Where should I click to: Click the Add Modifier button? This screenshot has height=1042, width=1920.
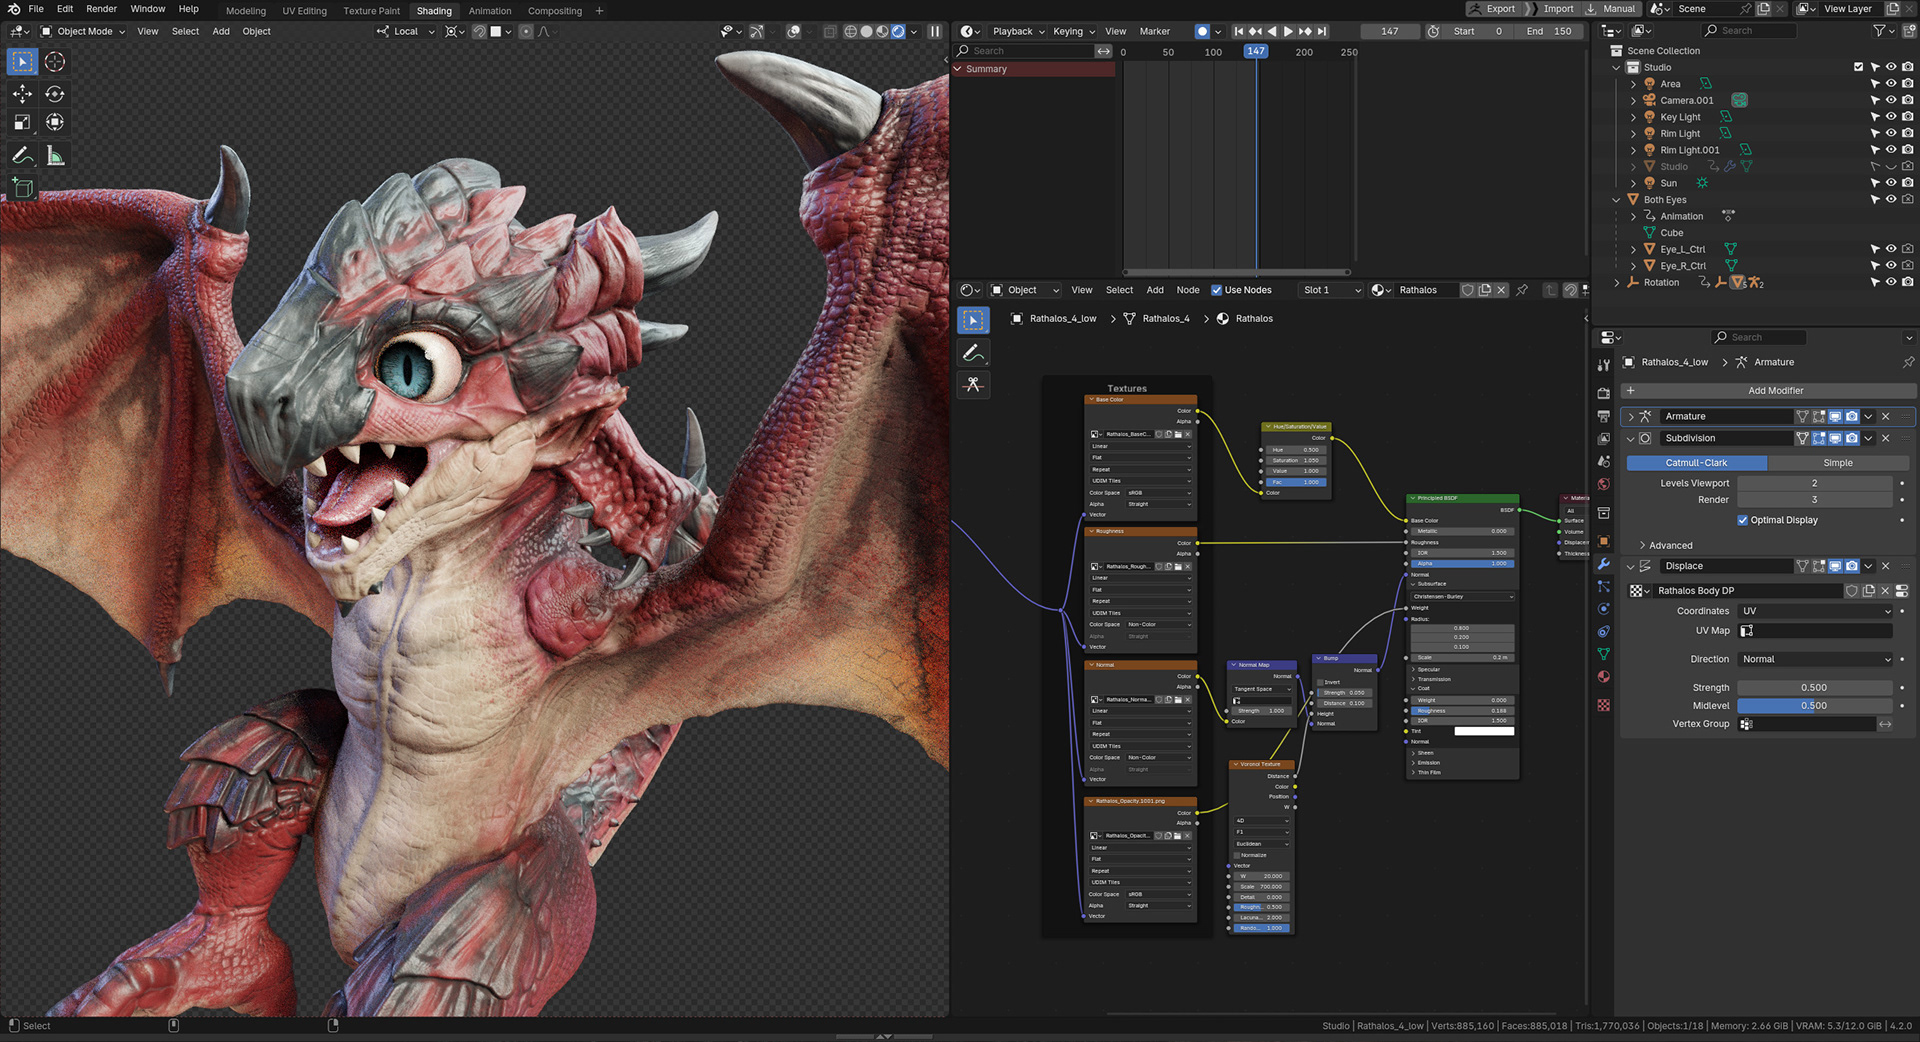coord(1768,391)
